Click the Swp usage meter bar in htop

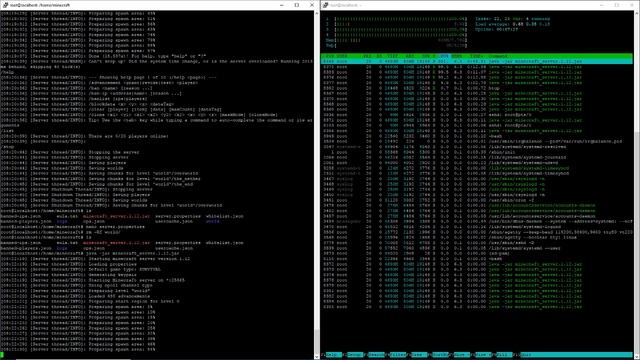[396, 45]
